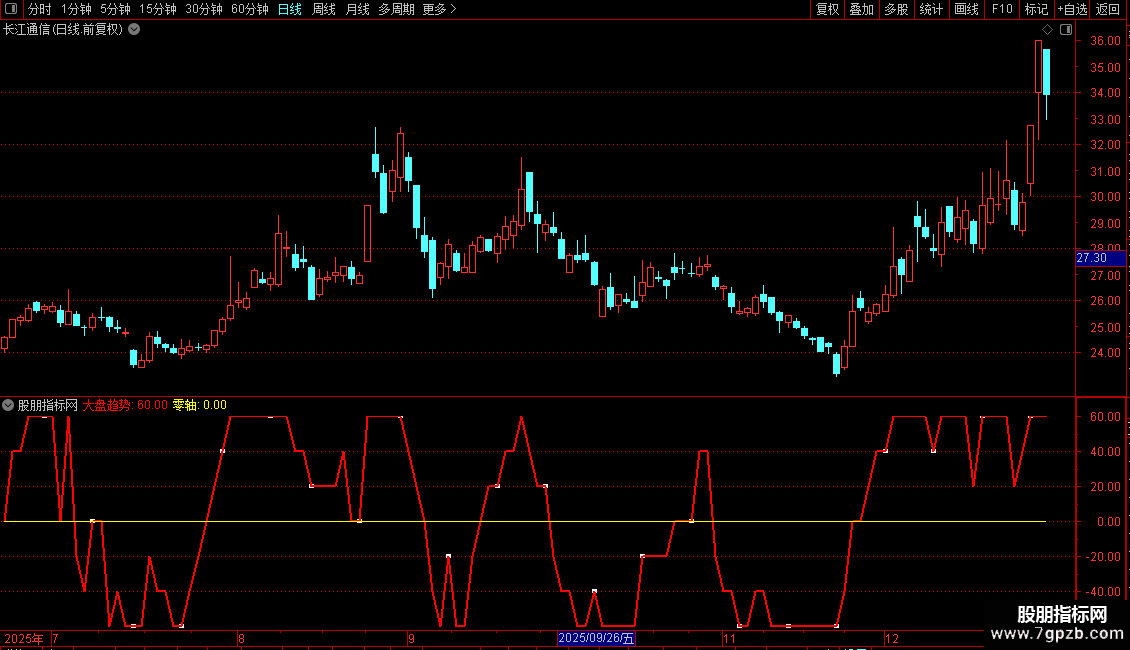Select the 1分钟 period tab
The height and width of the screenshot is (650, 1130).
pos(76,9)
